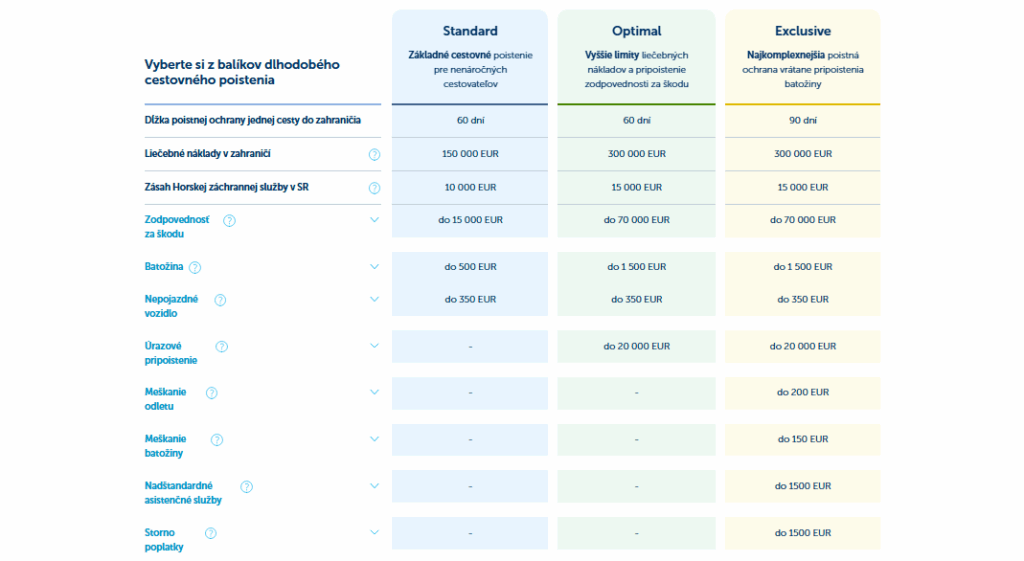This screenshot has height=561, width=1024.
Task: Open the info icon beside Zodpovednosť za škodu
Action: [229, 220]
